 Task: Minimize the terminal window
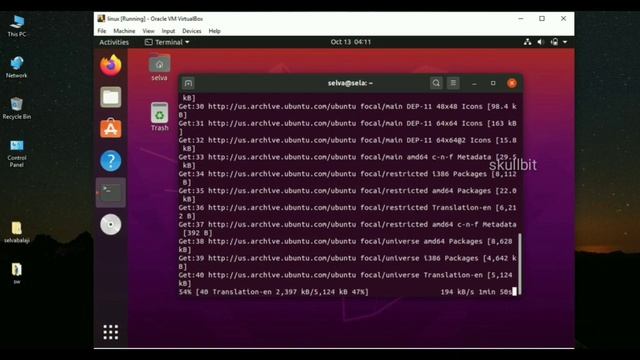click(x=474, y=83)
